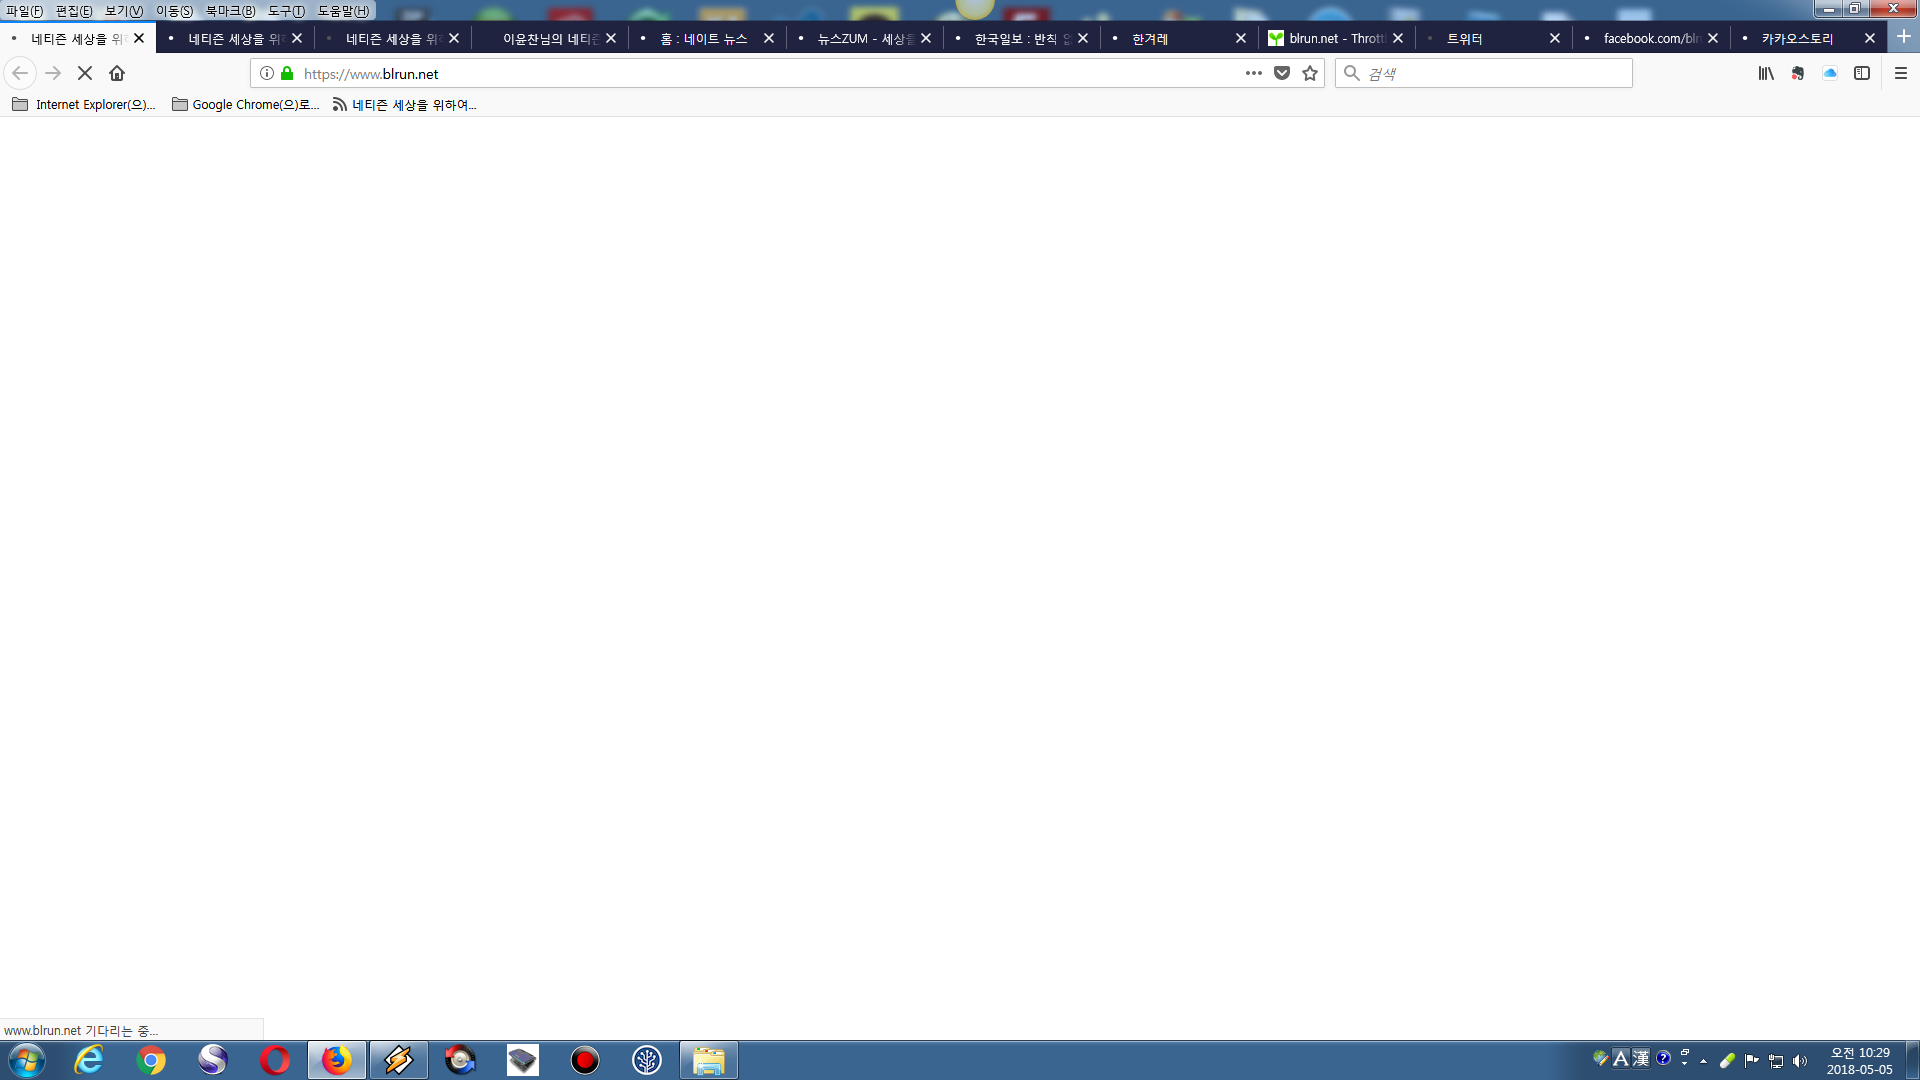Show site information in the address bar
Image resolution: width=1920 pixels, height=1080 pixels.
267,73
